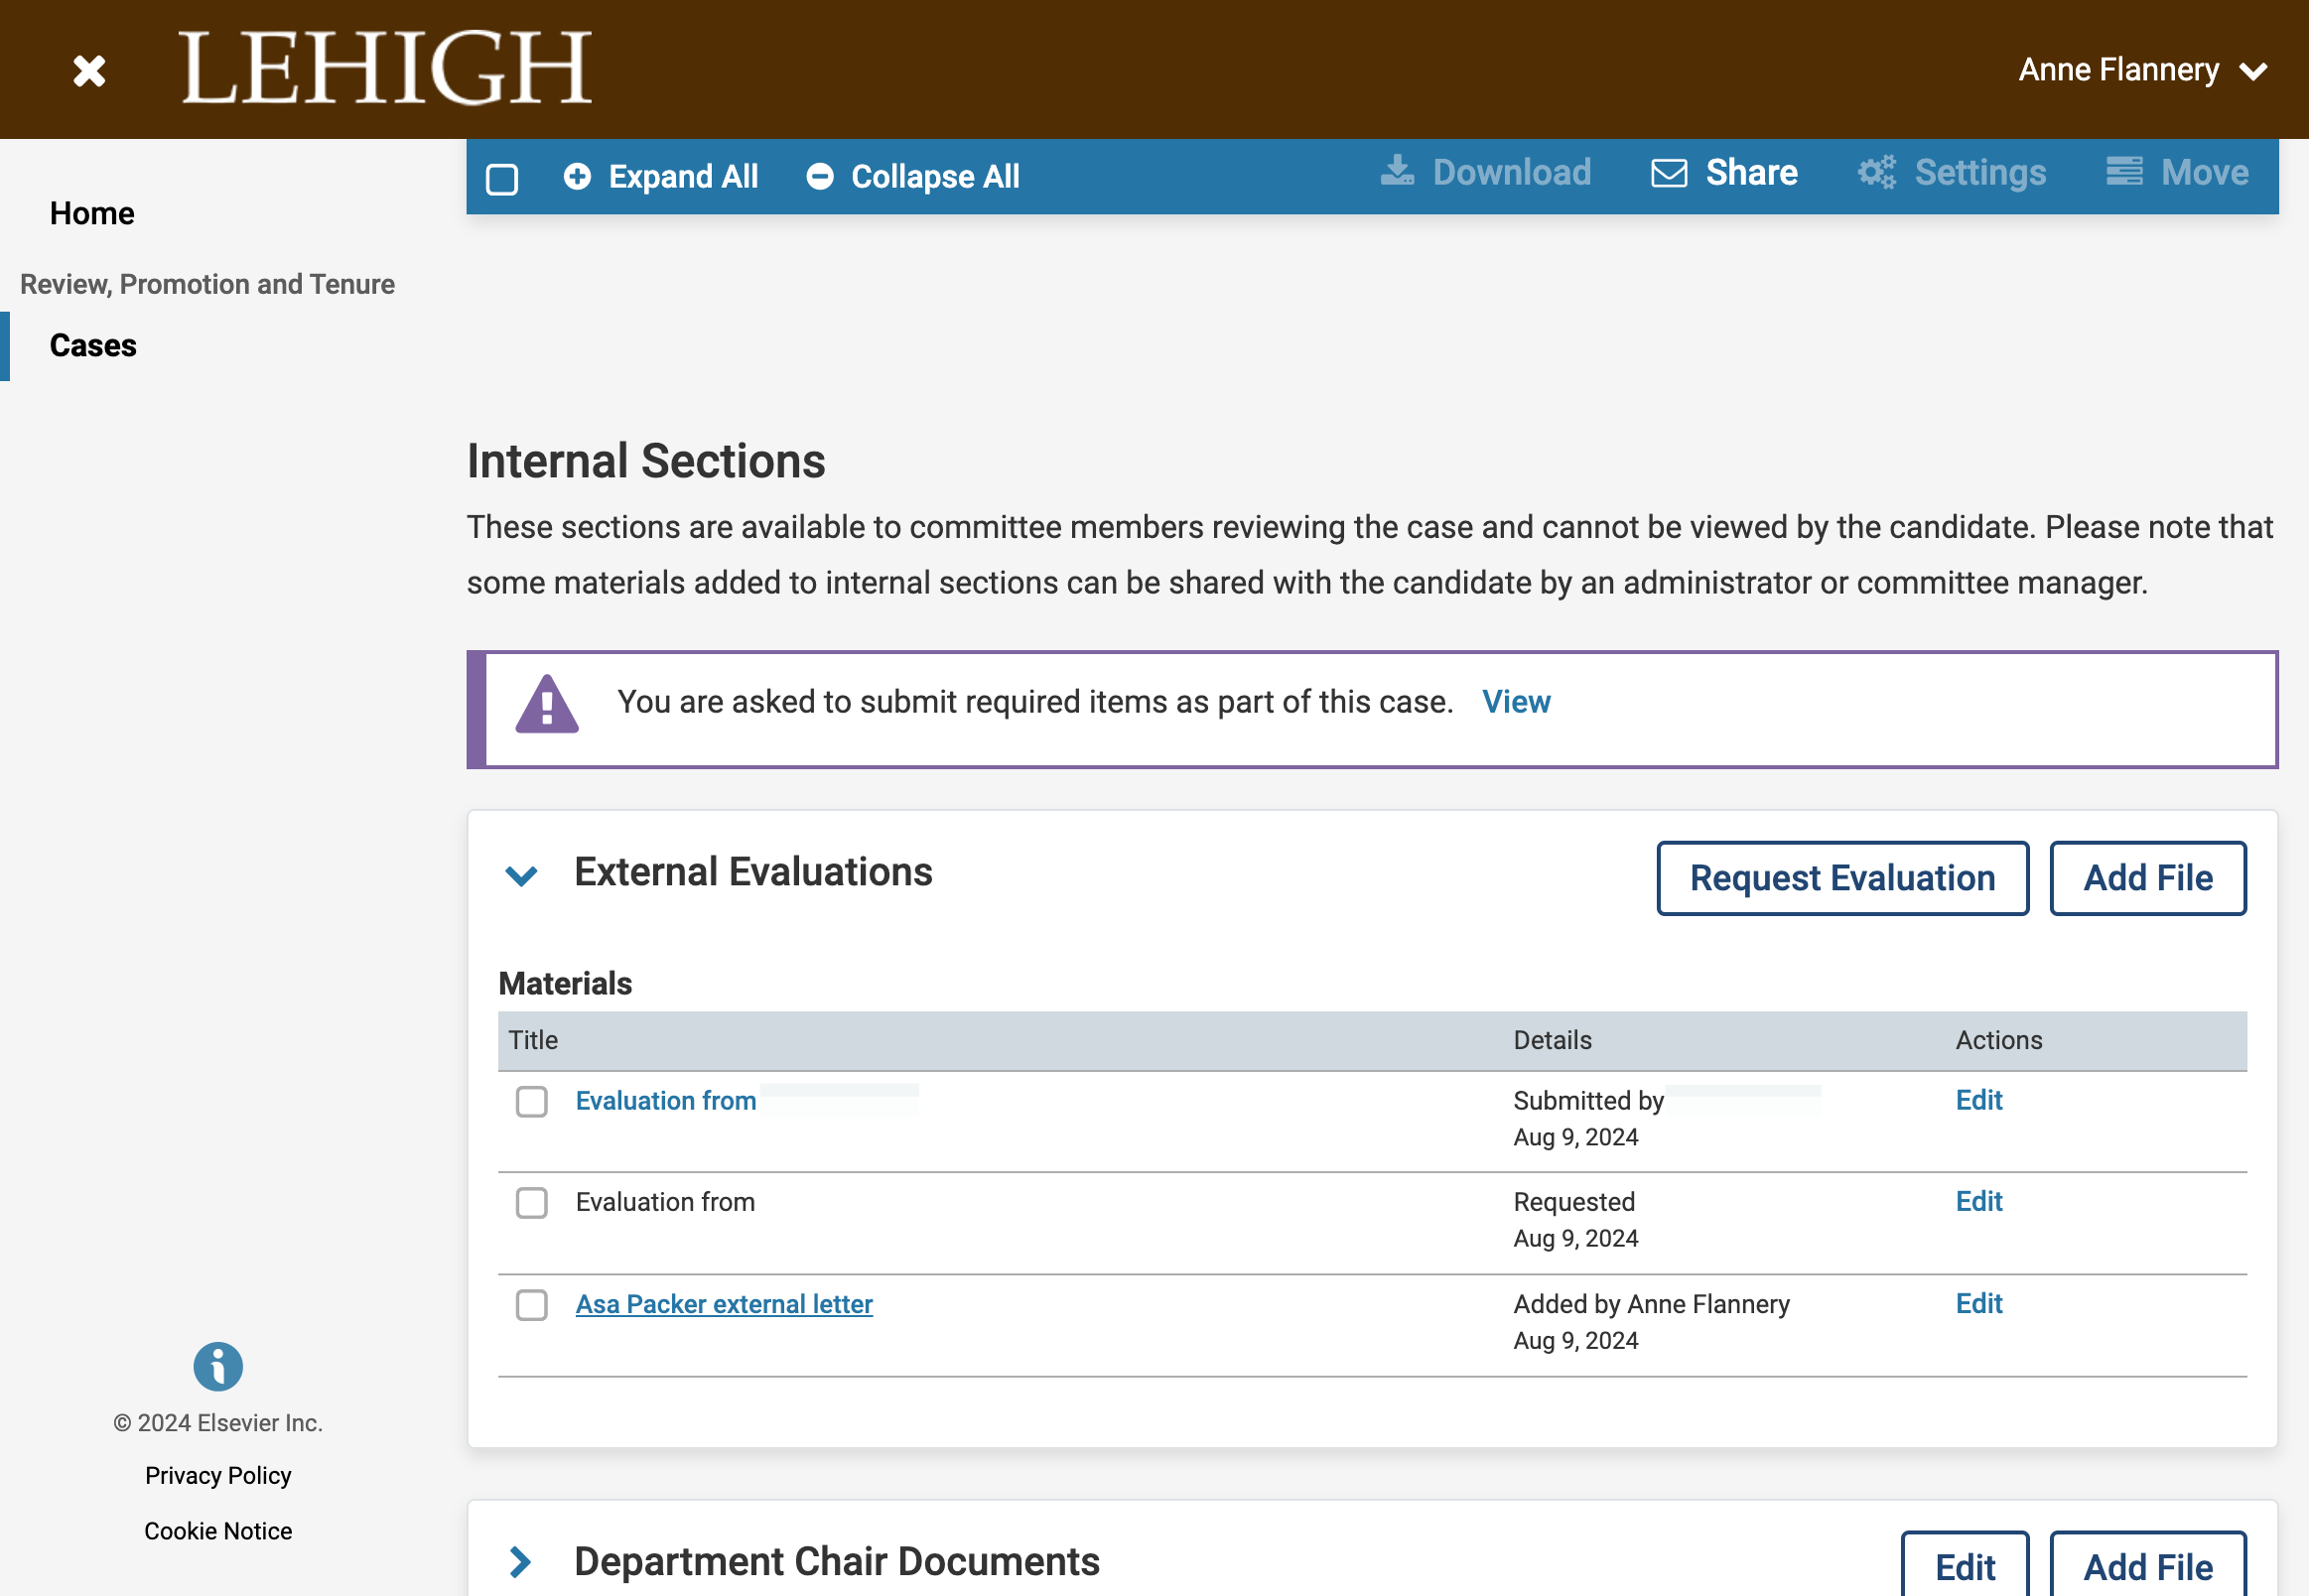Click the Collapse All minus icon
Image resolution: width=2309 pixels, height=1596 pixels.
[820, 177]
